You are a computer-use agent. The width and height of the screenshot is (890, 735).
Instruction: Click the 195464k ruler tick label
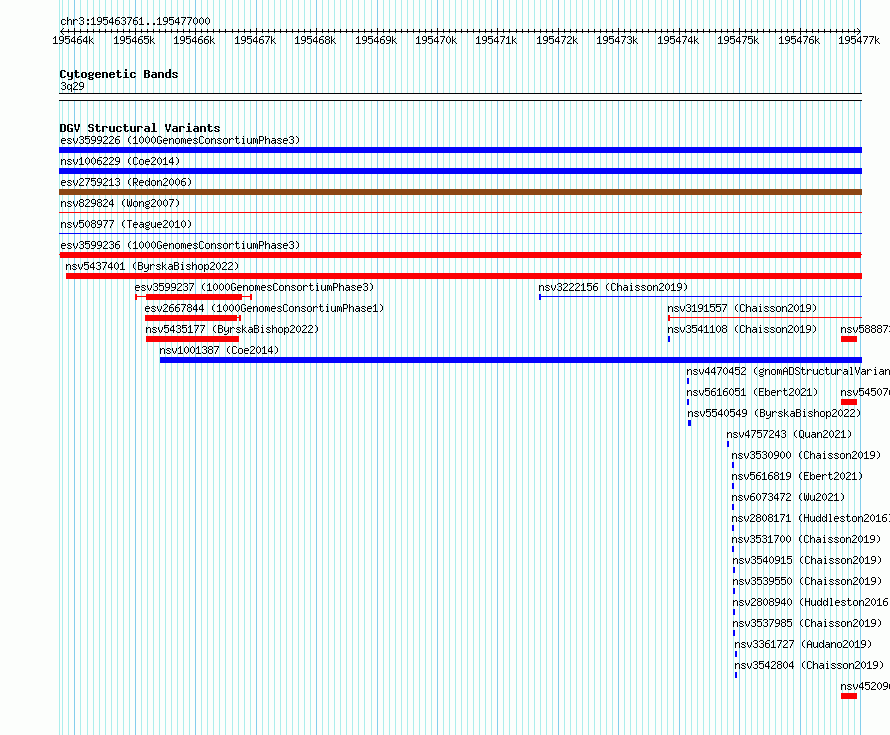click(73, 40)
